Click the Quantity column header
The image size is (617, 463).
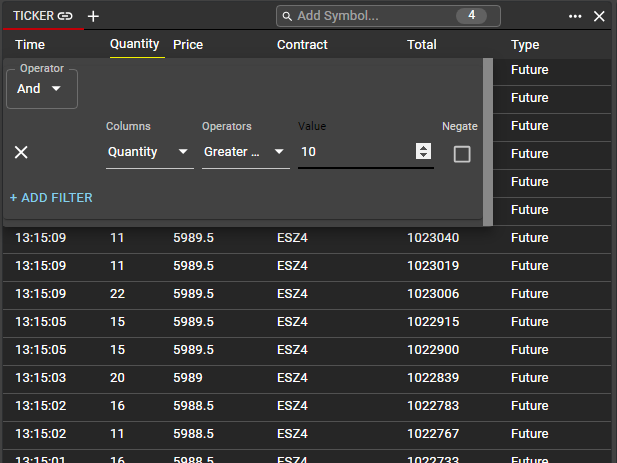(135, 44)
